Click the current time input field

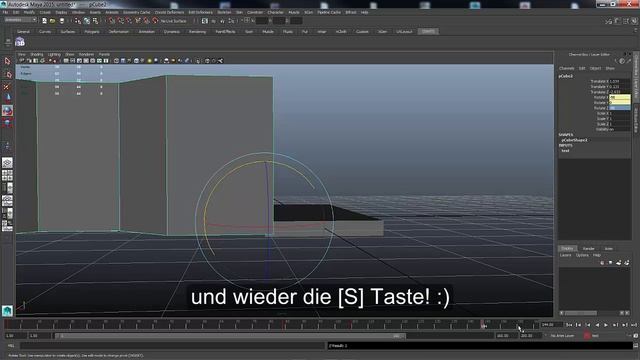[551, 325]
